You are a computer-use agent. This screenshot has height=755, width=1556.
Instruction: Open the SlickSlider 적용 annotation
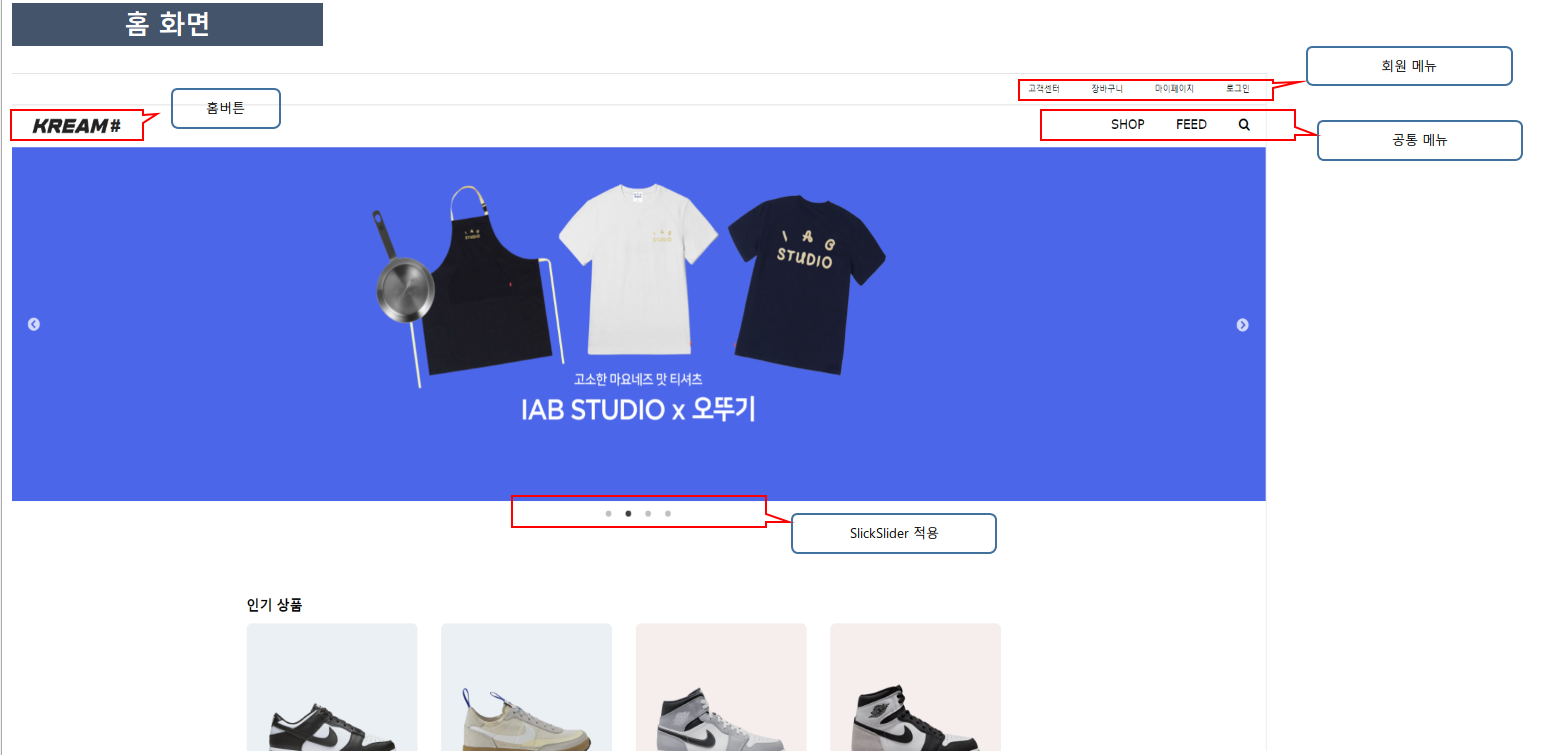(x=893, y=533)
